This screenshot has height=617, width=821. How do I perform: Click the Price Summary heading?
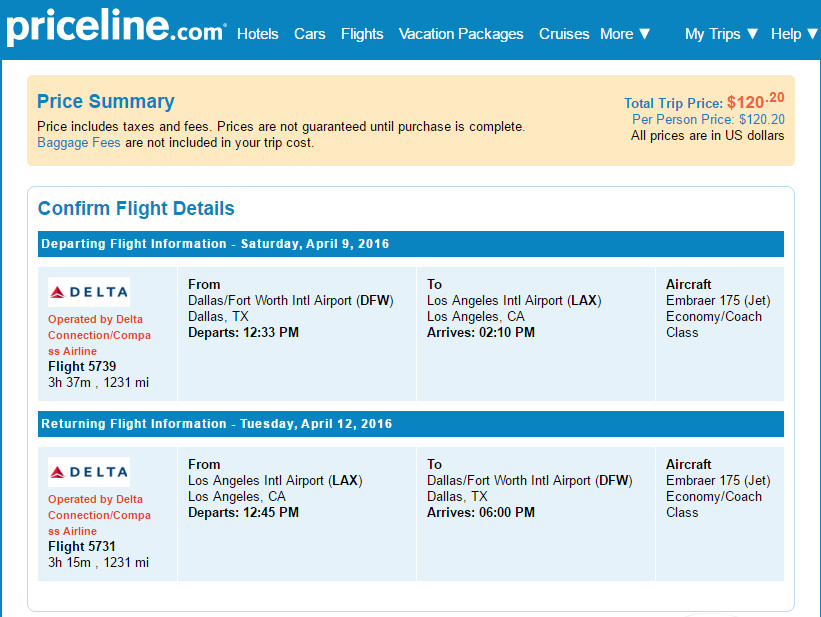coord(106,101)
